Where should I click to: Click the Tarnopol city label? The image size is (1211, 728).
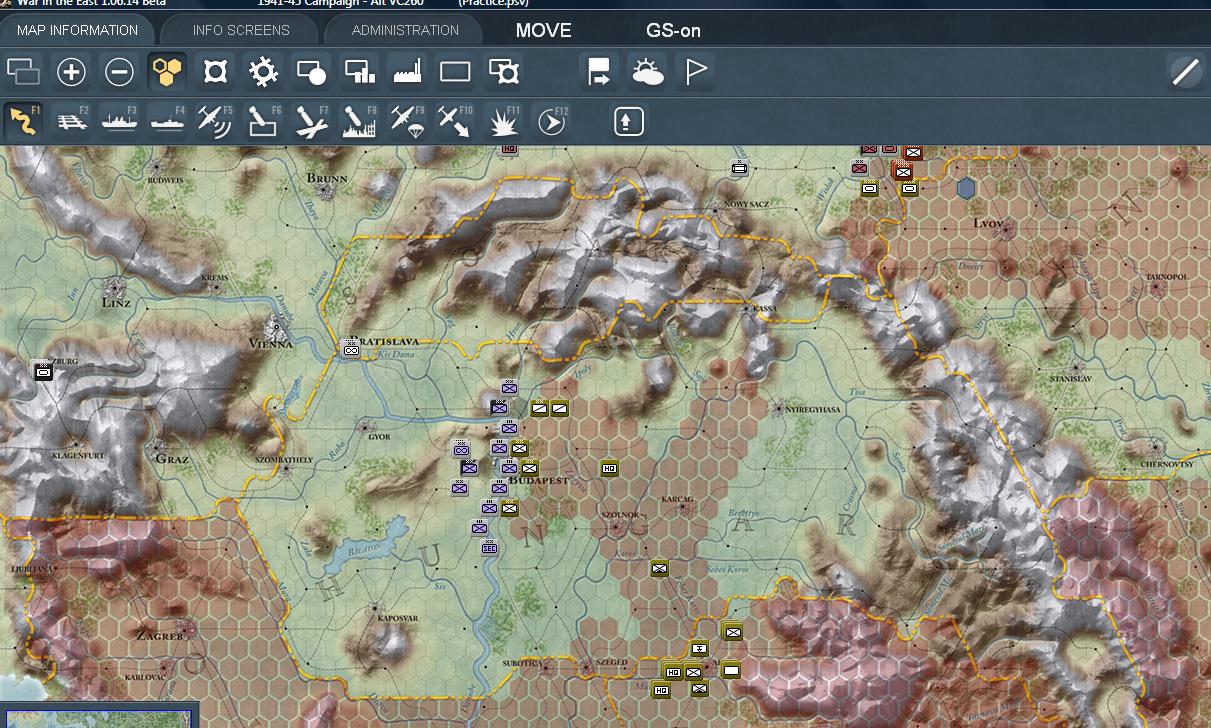(x=1166, y=277)
